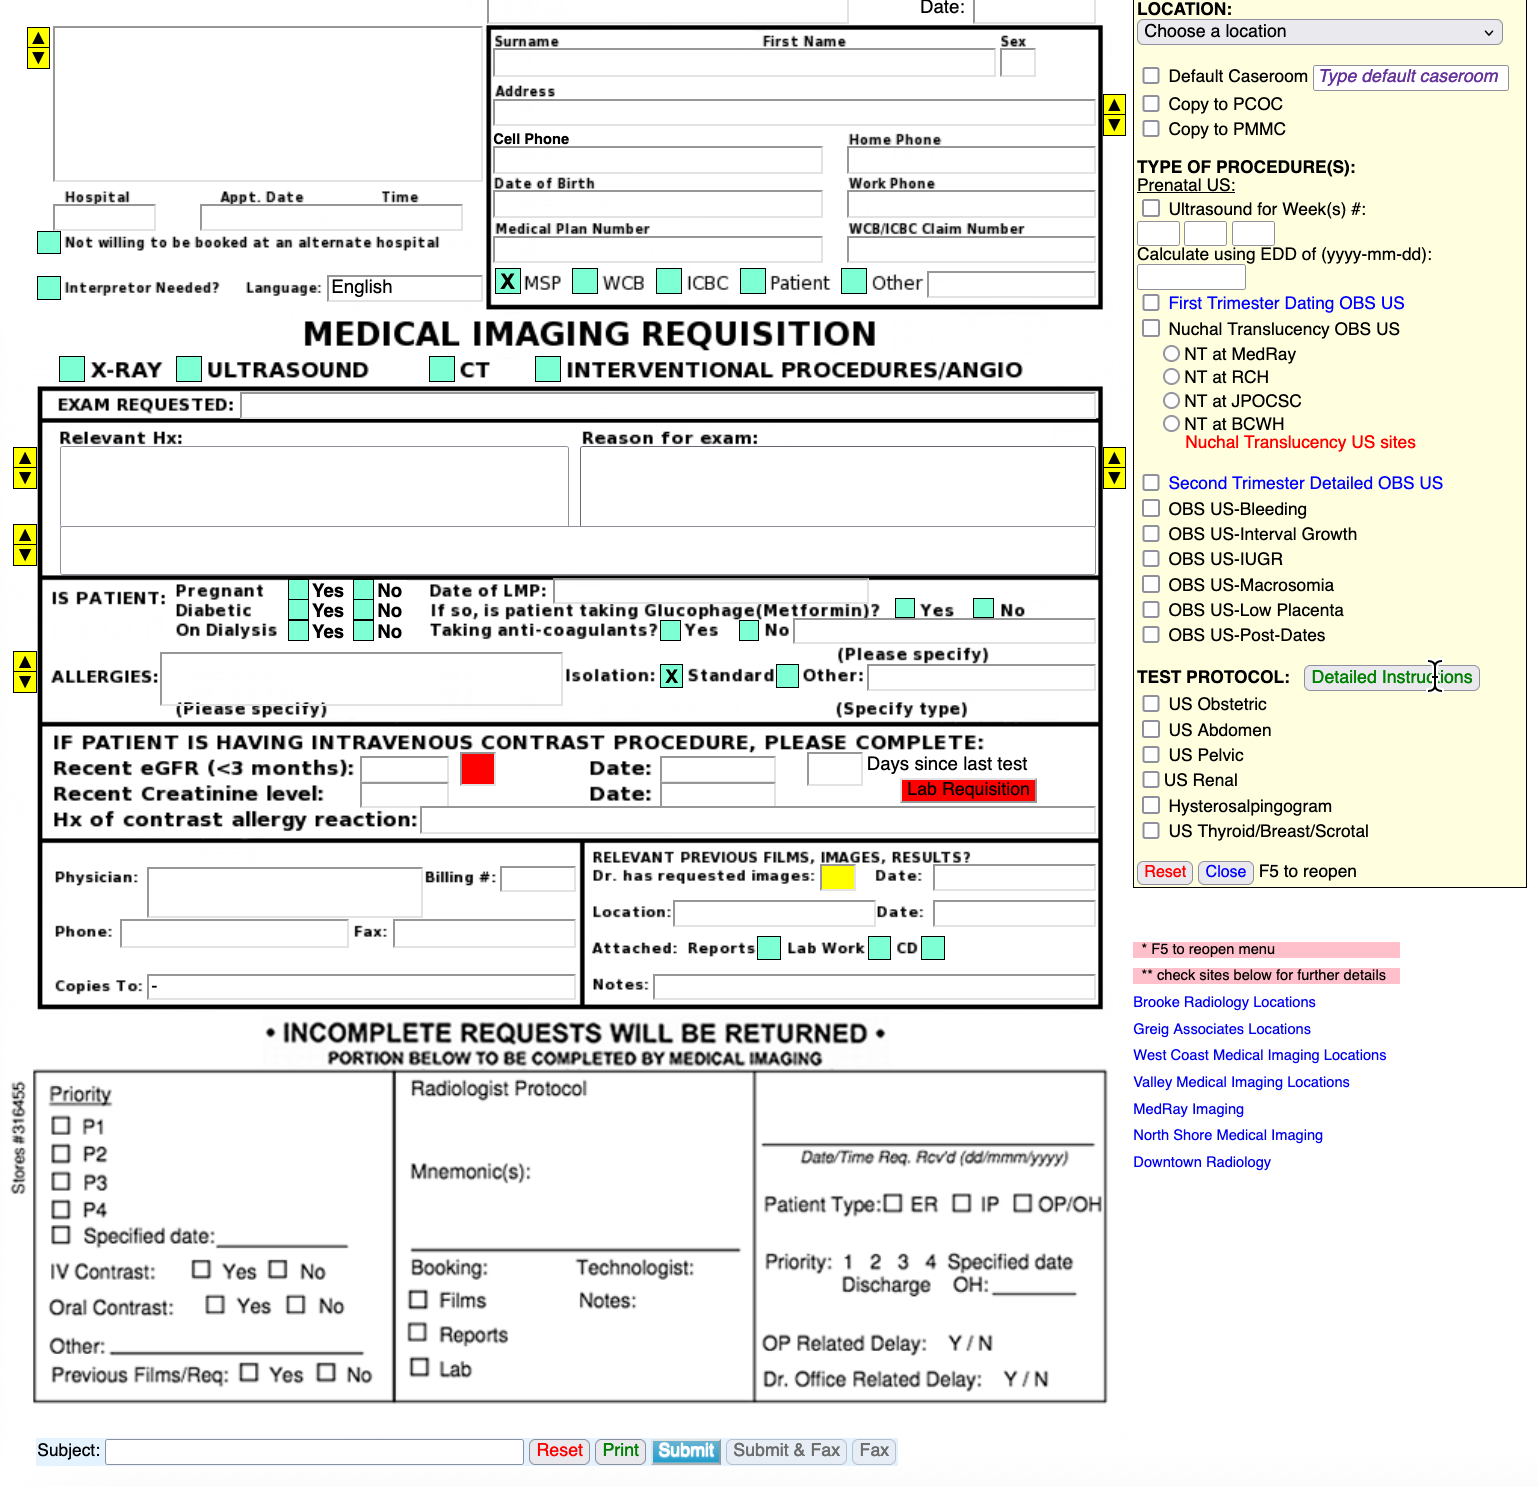Check US Obstetric protocol checkbox
Image resolution: width=1538 pixels, height=1486 pixels.
tap(1151, 704)
